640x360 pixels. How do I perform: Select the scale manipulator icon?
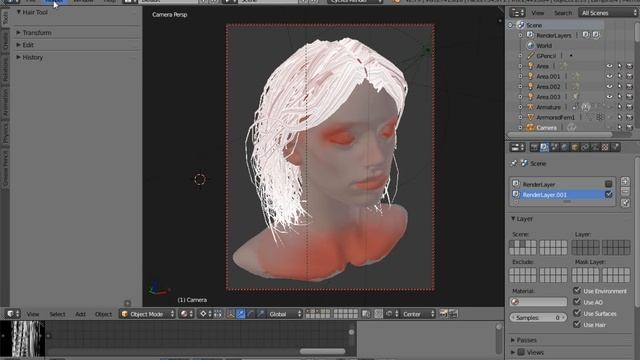click(x=261, y=314)
